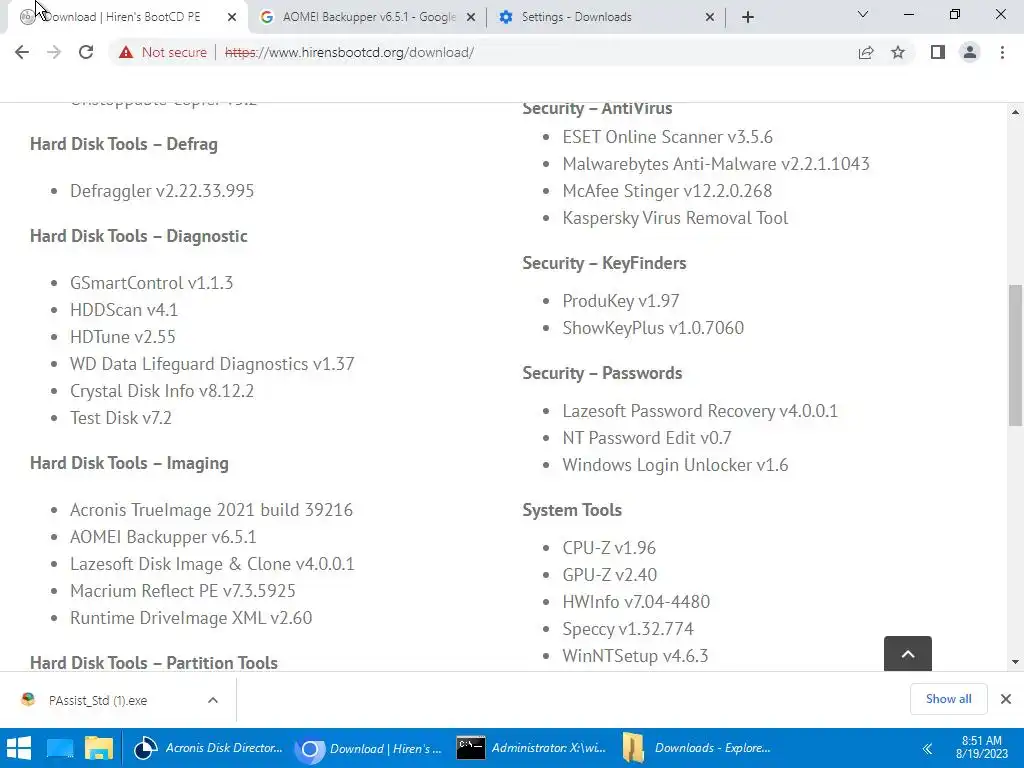Open the tab search dropdown

tap(863, 14)
